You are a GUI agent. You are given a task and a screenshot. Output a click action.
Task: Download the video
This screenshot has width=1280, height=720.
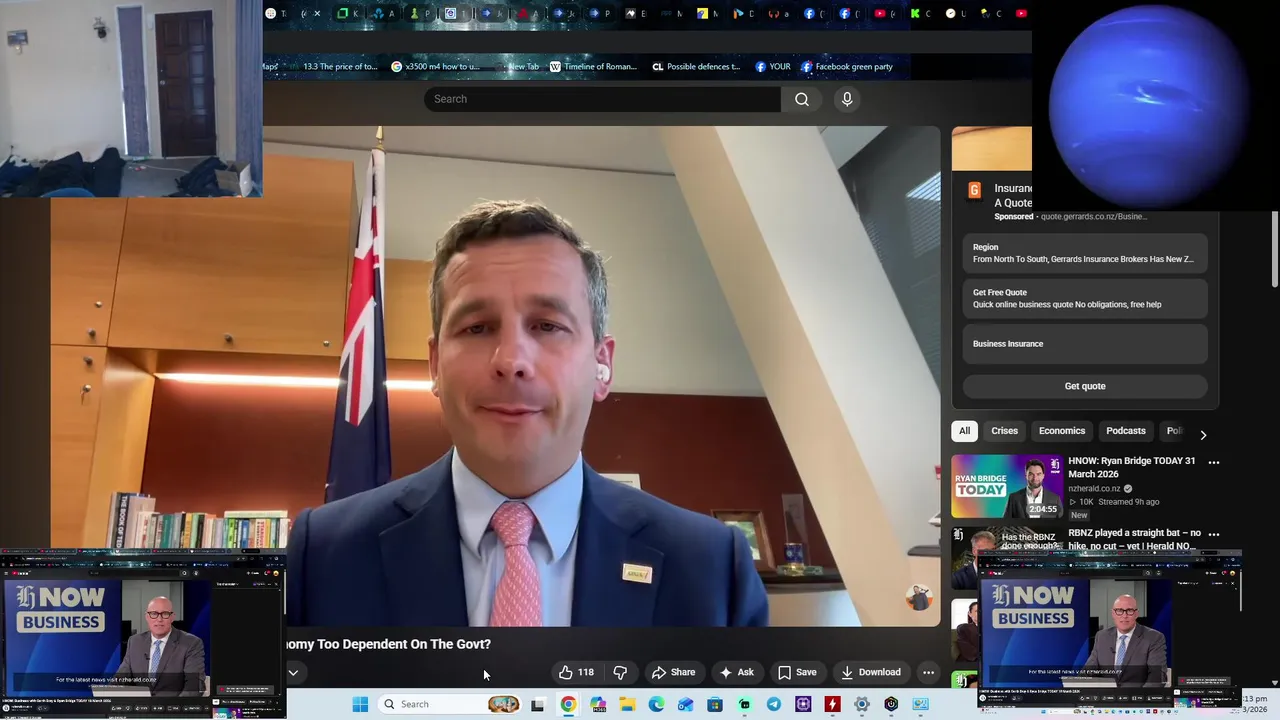(x=871, y=672)
